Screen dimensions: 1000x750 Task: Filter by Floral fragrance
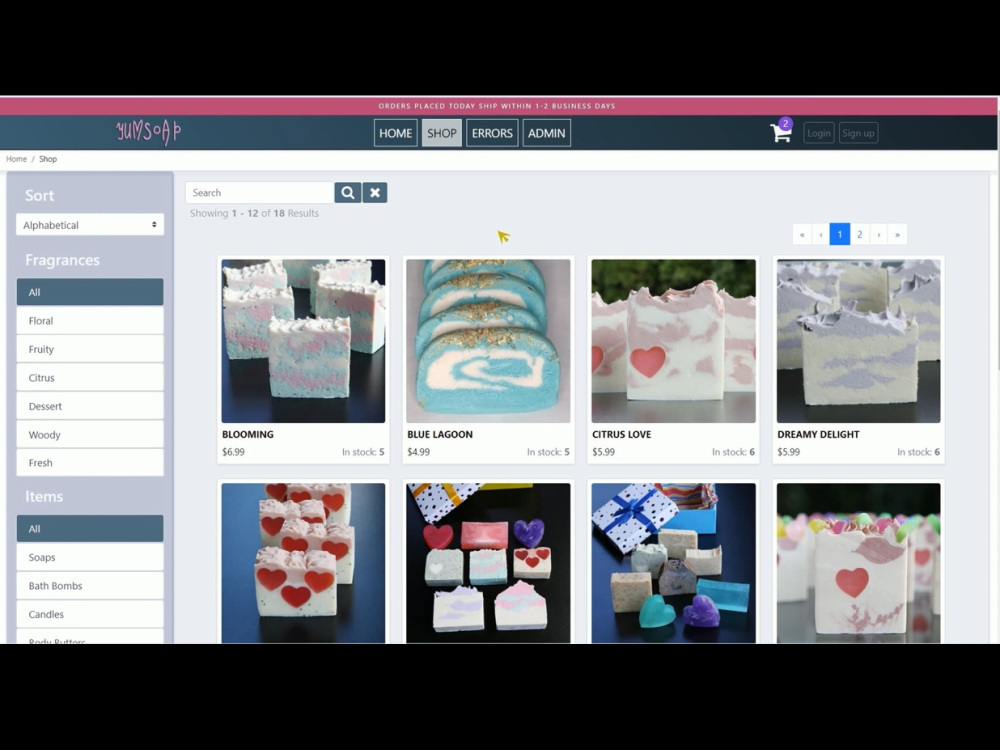coord(90,321)
